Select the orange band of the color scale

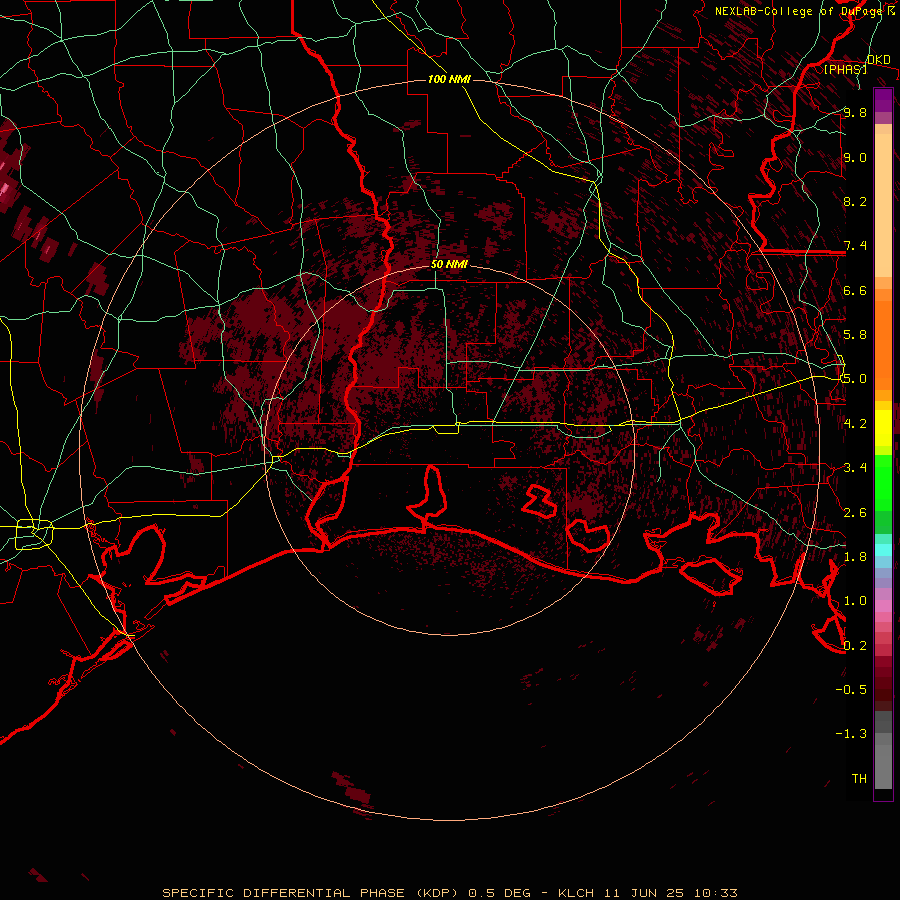[x=883, y=339]
